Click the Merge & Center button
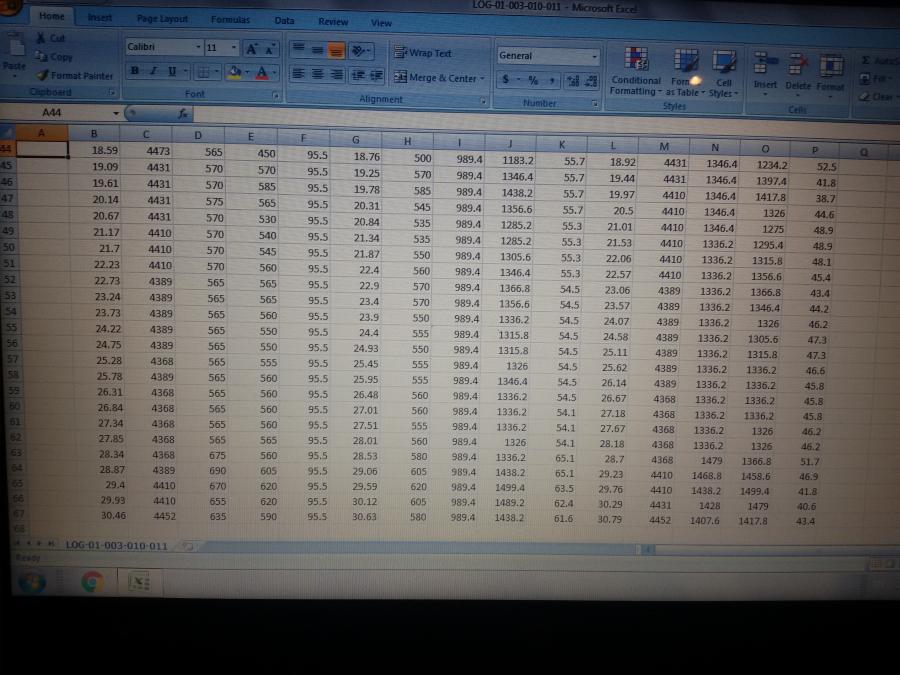Image resolution: width=900 pixels, height=675 pixels. (x=440, y=78)
